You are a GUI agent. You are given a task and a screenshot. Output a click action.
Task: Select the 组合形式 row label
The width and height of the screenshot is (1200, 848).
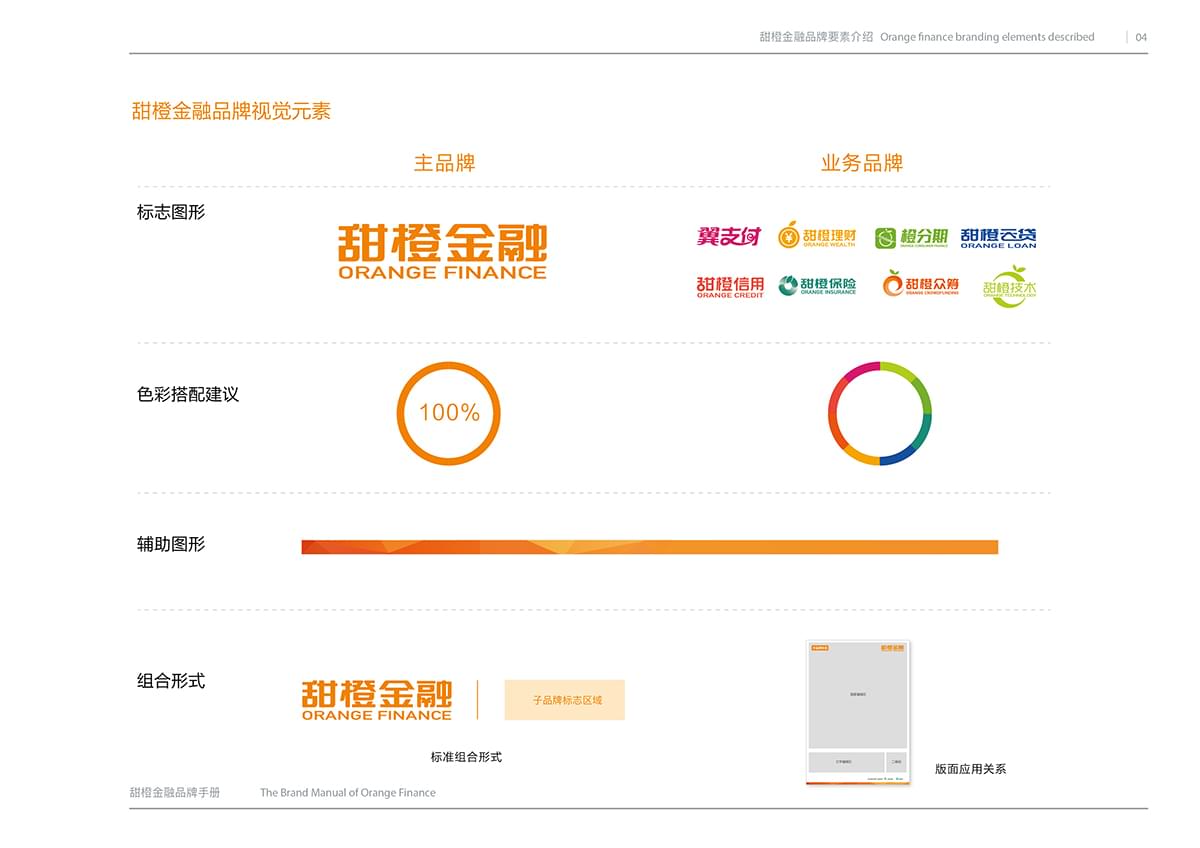pyautogui.click(x=171, y=681)
